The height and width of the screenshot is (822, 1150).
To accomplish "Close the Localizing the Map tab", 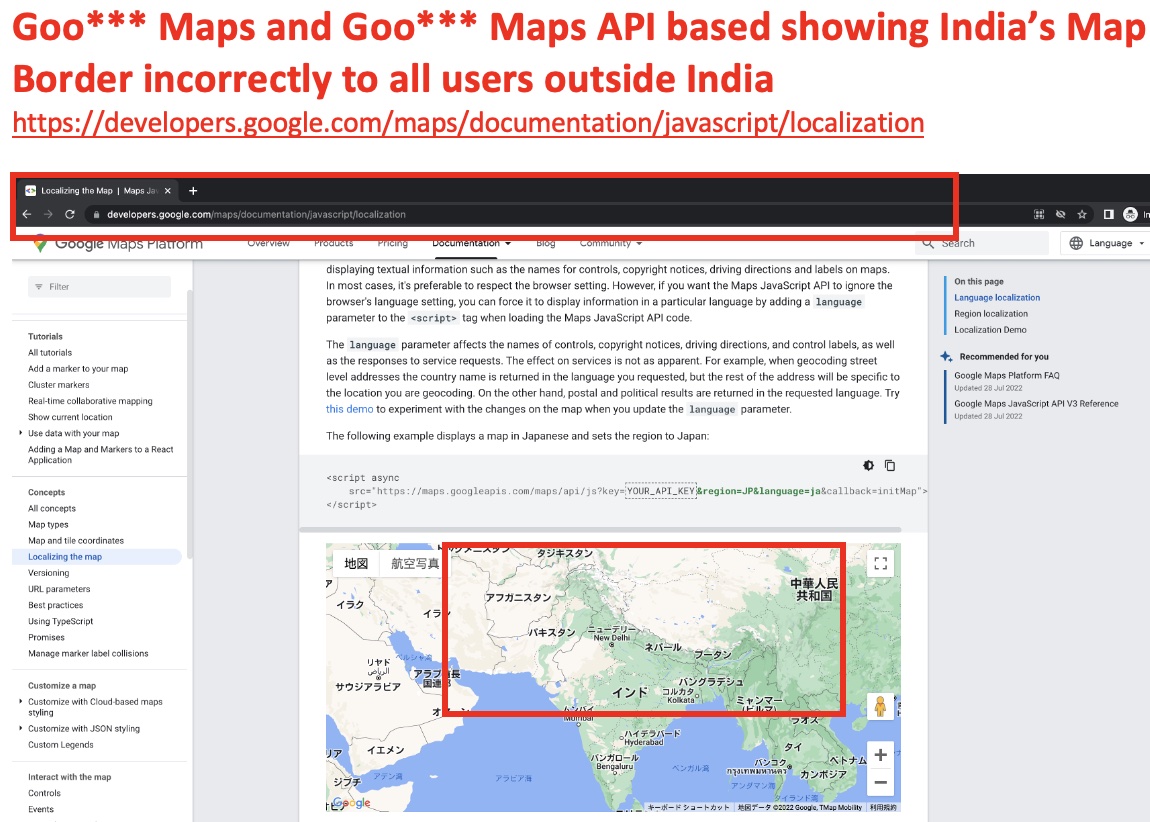I will 168,191.
